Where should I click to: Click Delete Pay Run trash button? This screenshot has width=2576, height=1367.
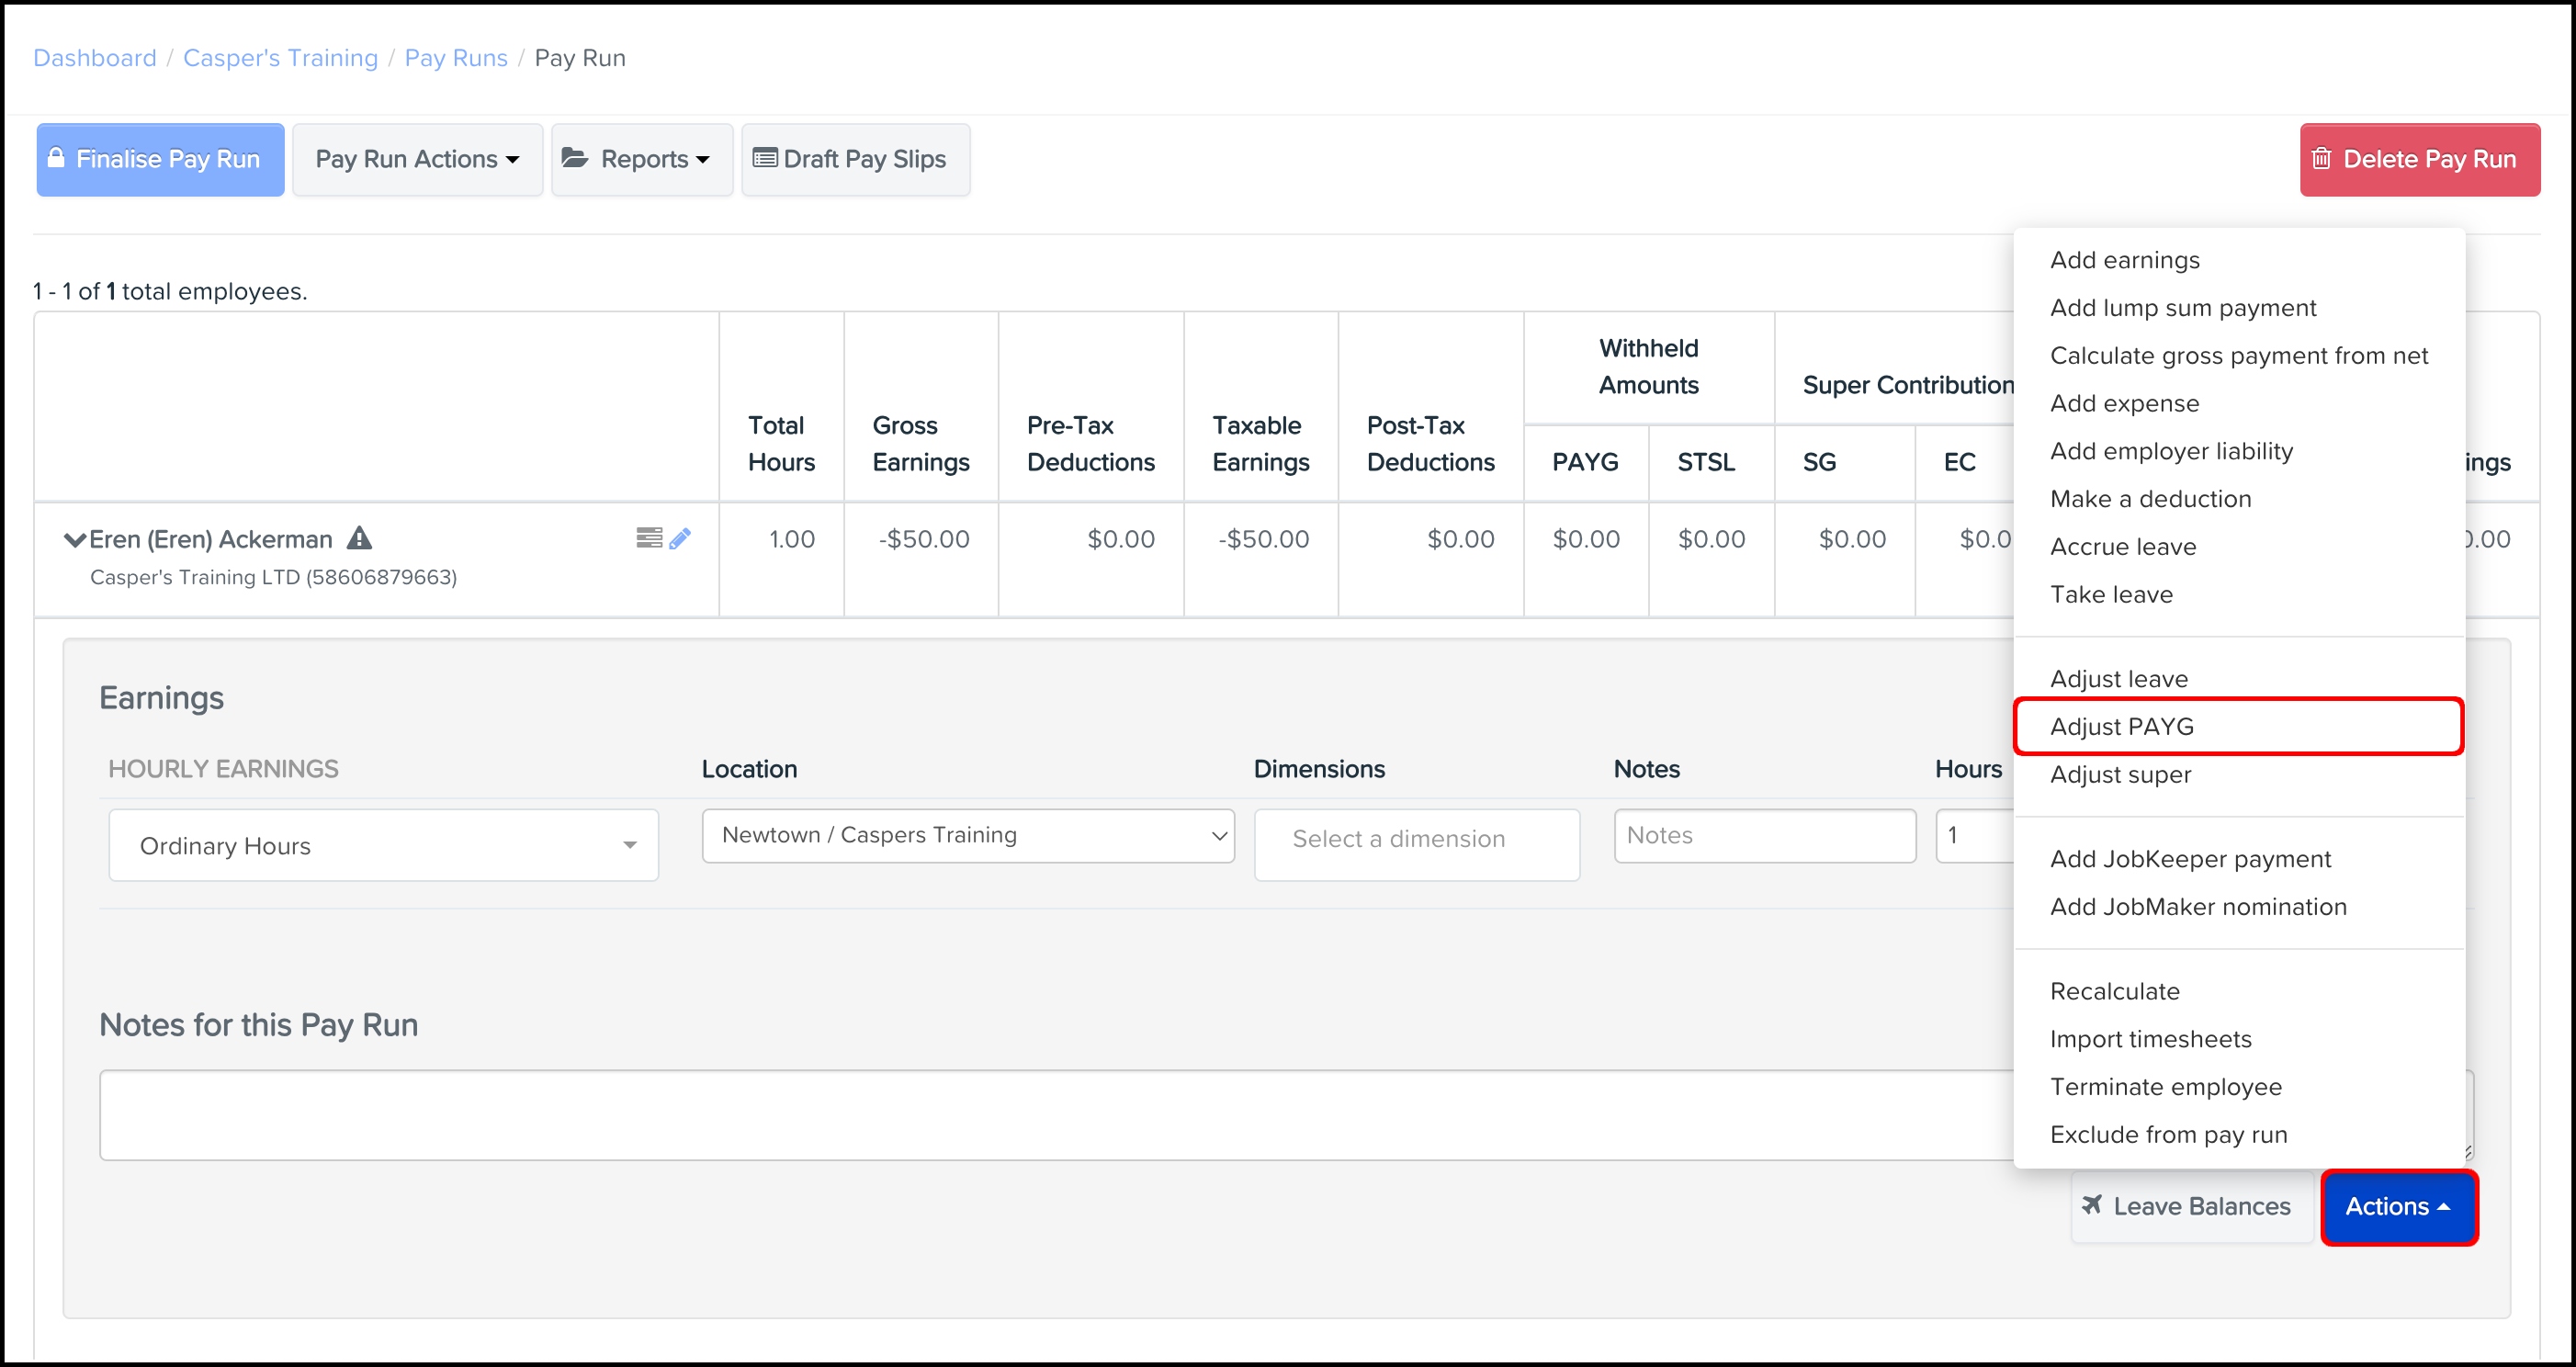2419,160
